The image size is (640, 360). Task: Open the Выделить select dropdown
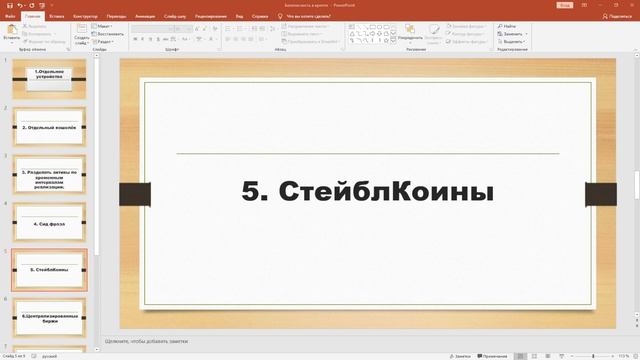tap(511, 42)
